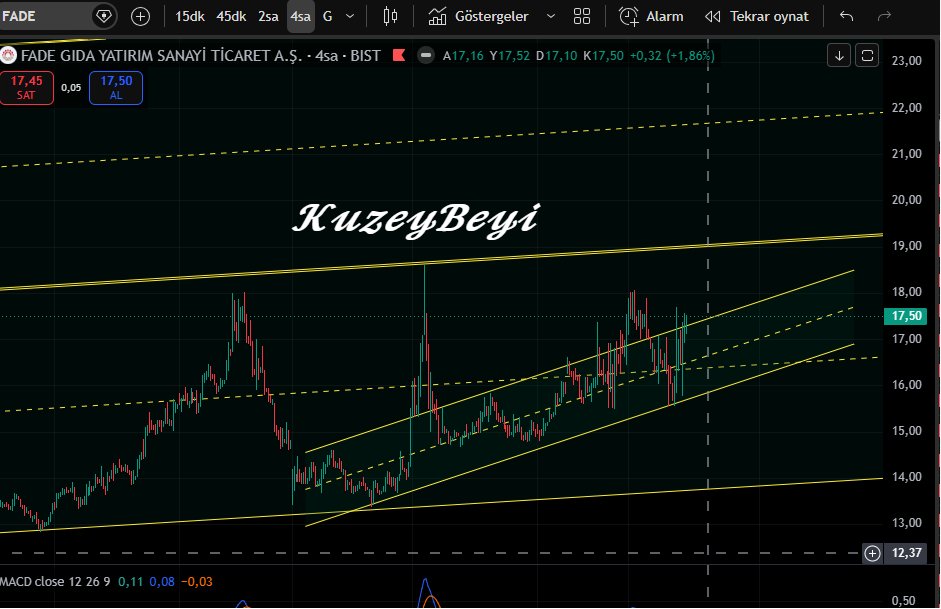
Task: Start bar replay with Tekrar oynat
Action: 757,17
